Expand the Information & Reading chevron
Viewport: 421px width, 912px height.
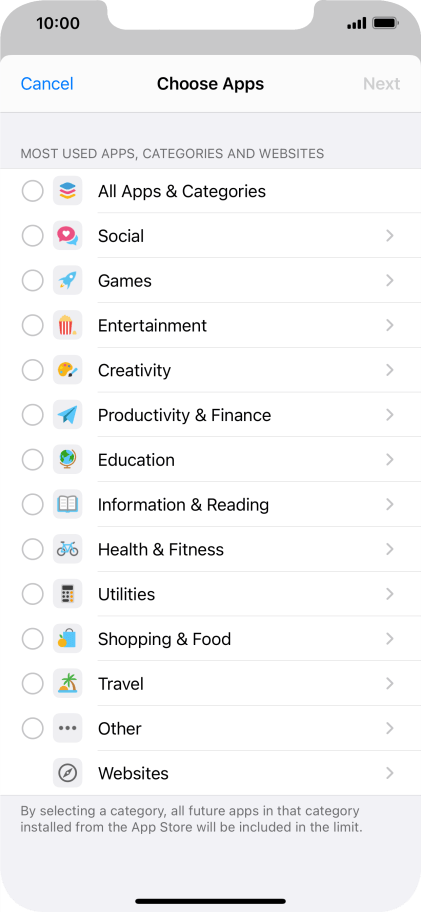click(390, 504)
